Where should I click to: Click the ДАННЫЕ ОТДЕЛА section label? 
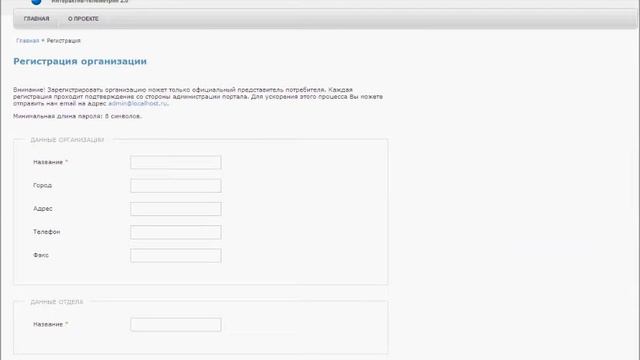pos(57,302)
